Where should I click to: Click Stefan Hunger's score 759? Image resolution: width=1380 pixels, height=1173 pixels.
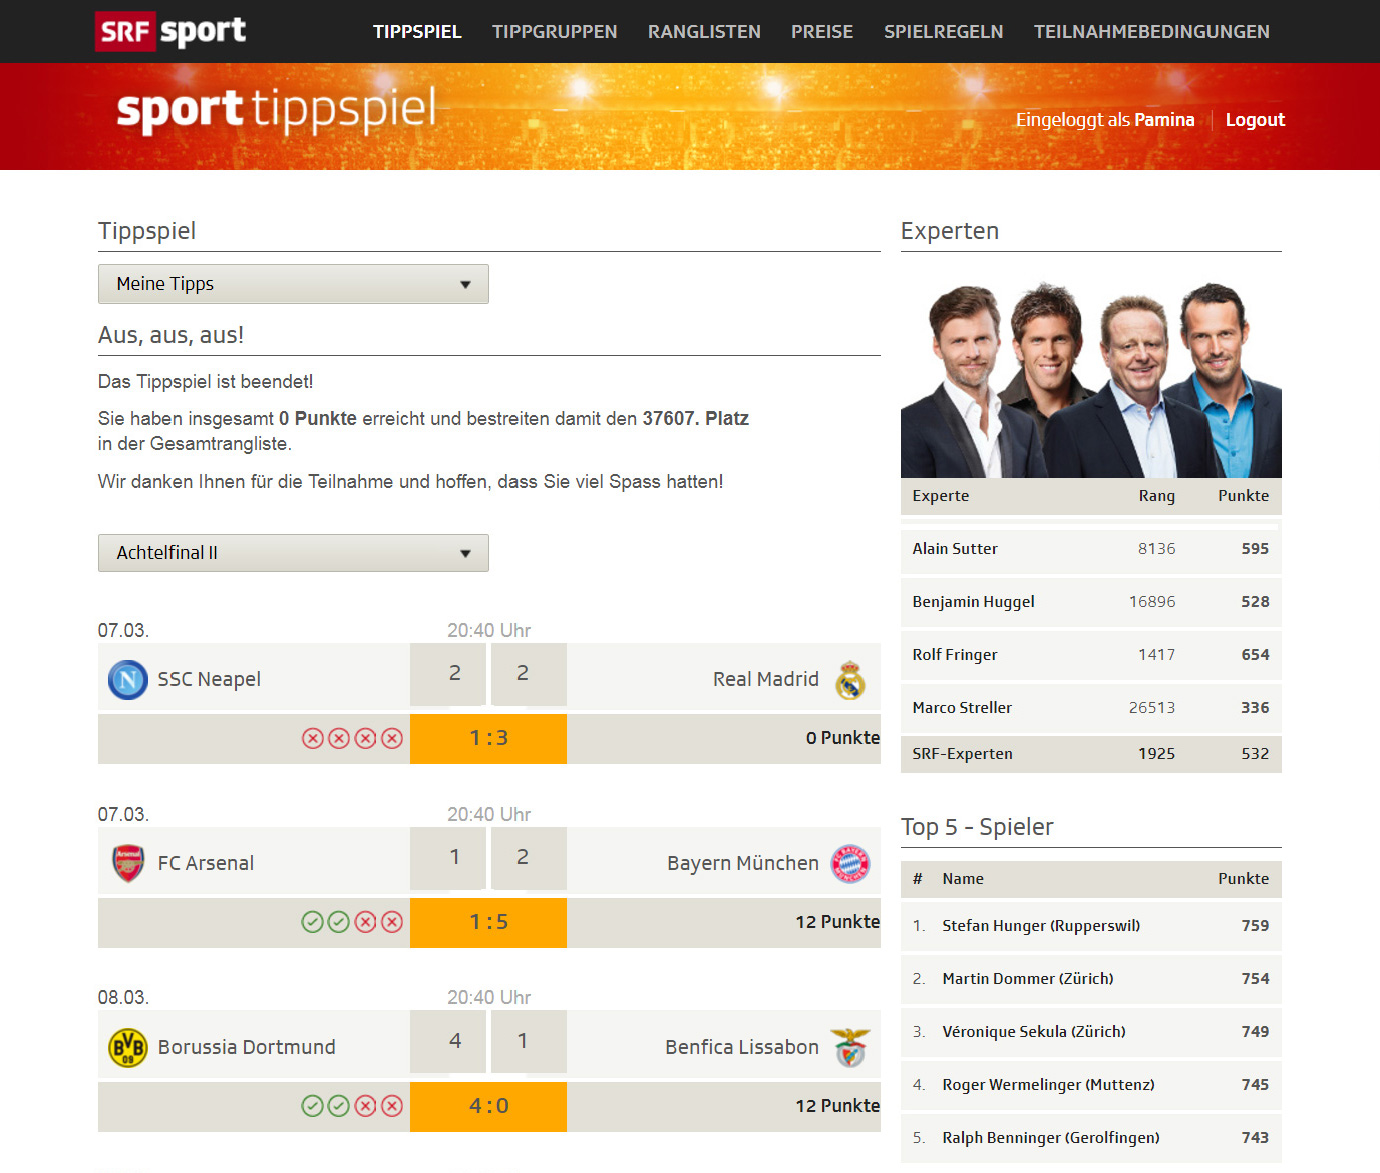[x=1255, y=926]
